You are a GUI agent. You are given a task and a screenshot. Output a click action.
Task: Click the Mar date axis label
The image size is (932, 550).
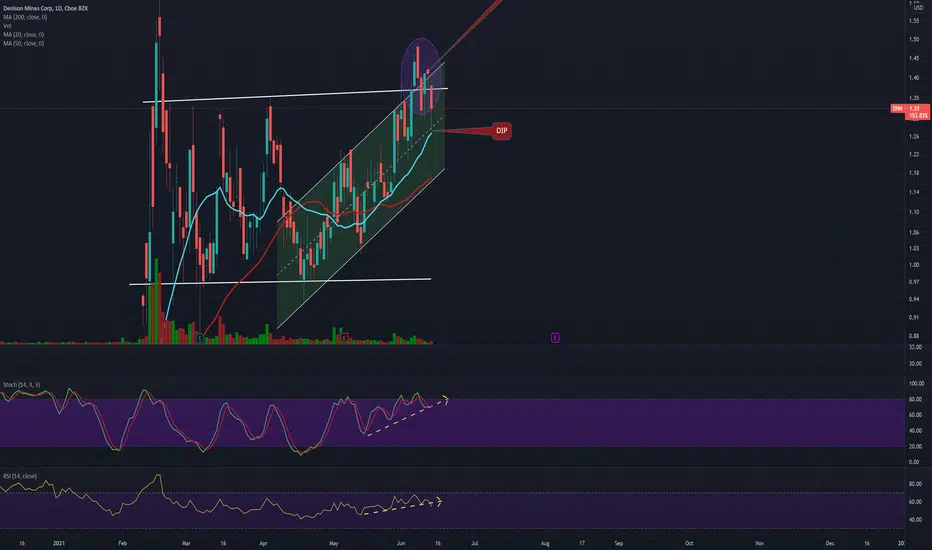186,543
